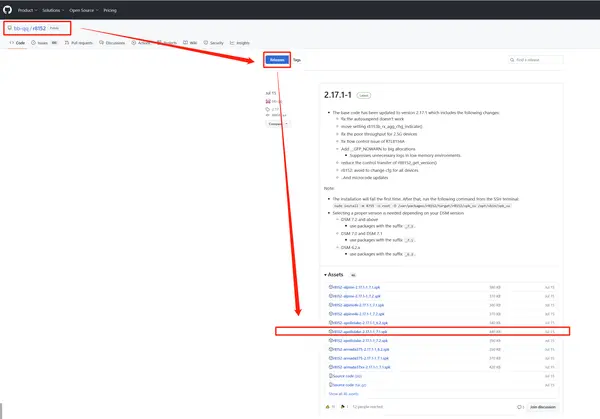Image resolution: width=600 pixels, height=419 pixels.
Task: Open the r8152 repository name link
Action: pyautogui.click(x=39, y=28)
